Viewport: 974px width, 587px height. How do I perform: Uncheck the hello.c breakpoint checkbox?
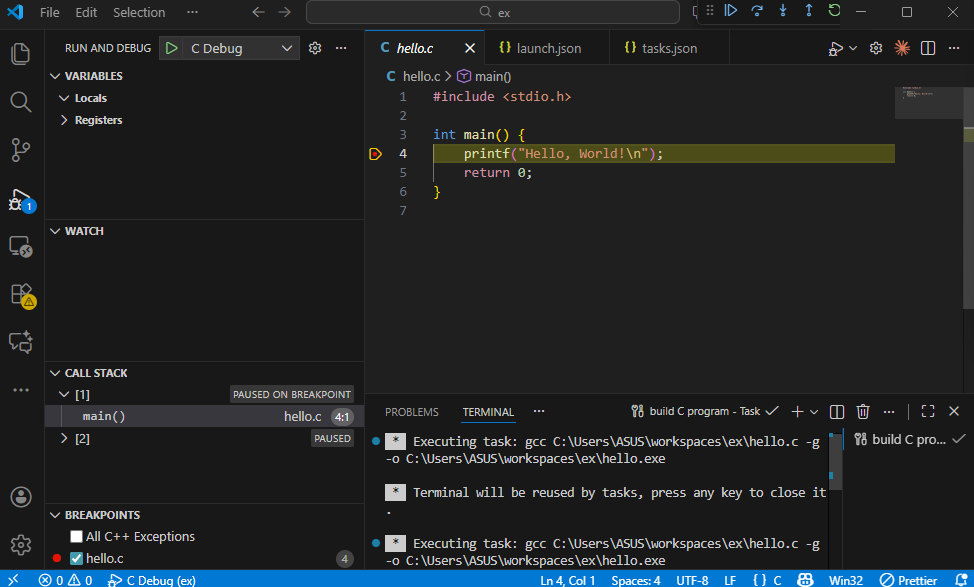tap(77, 559)
